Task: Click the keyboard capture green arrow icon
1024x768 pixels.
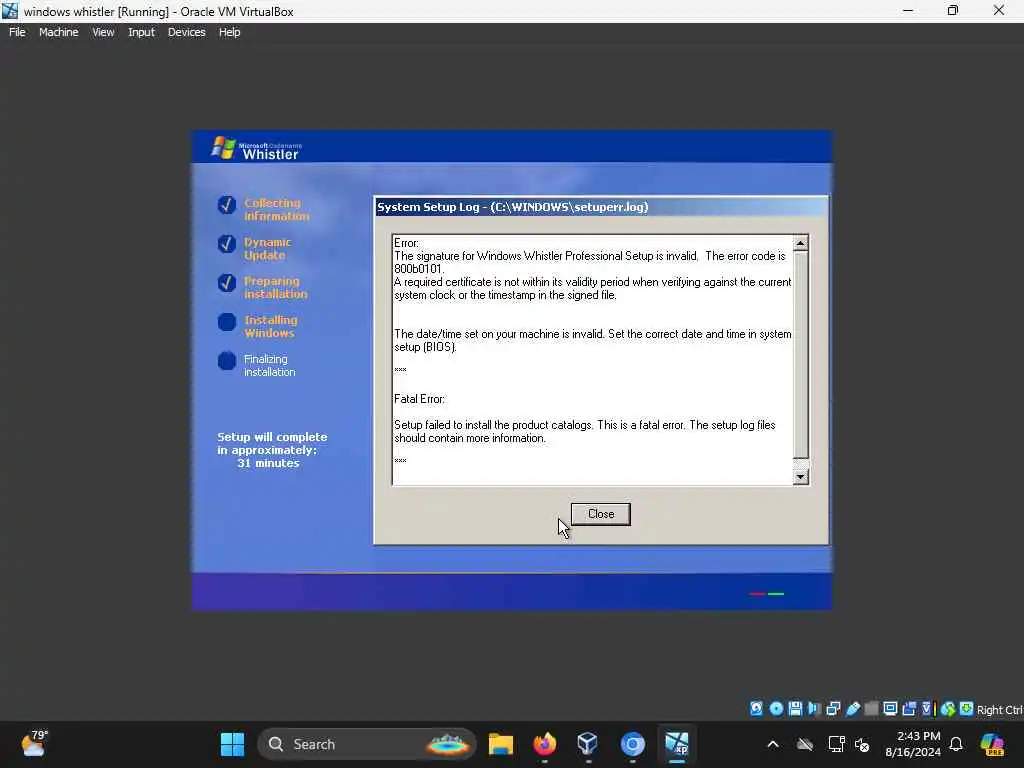Action: click(x=967, y=709)
